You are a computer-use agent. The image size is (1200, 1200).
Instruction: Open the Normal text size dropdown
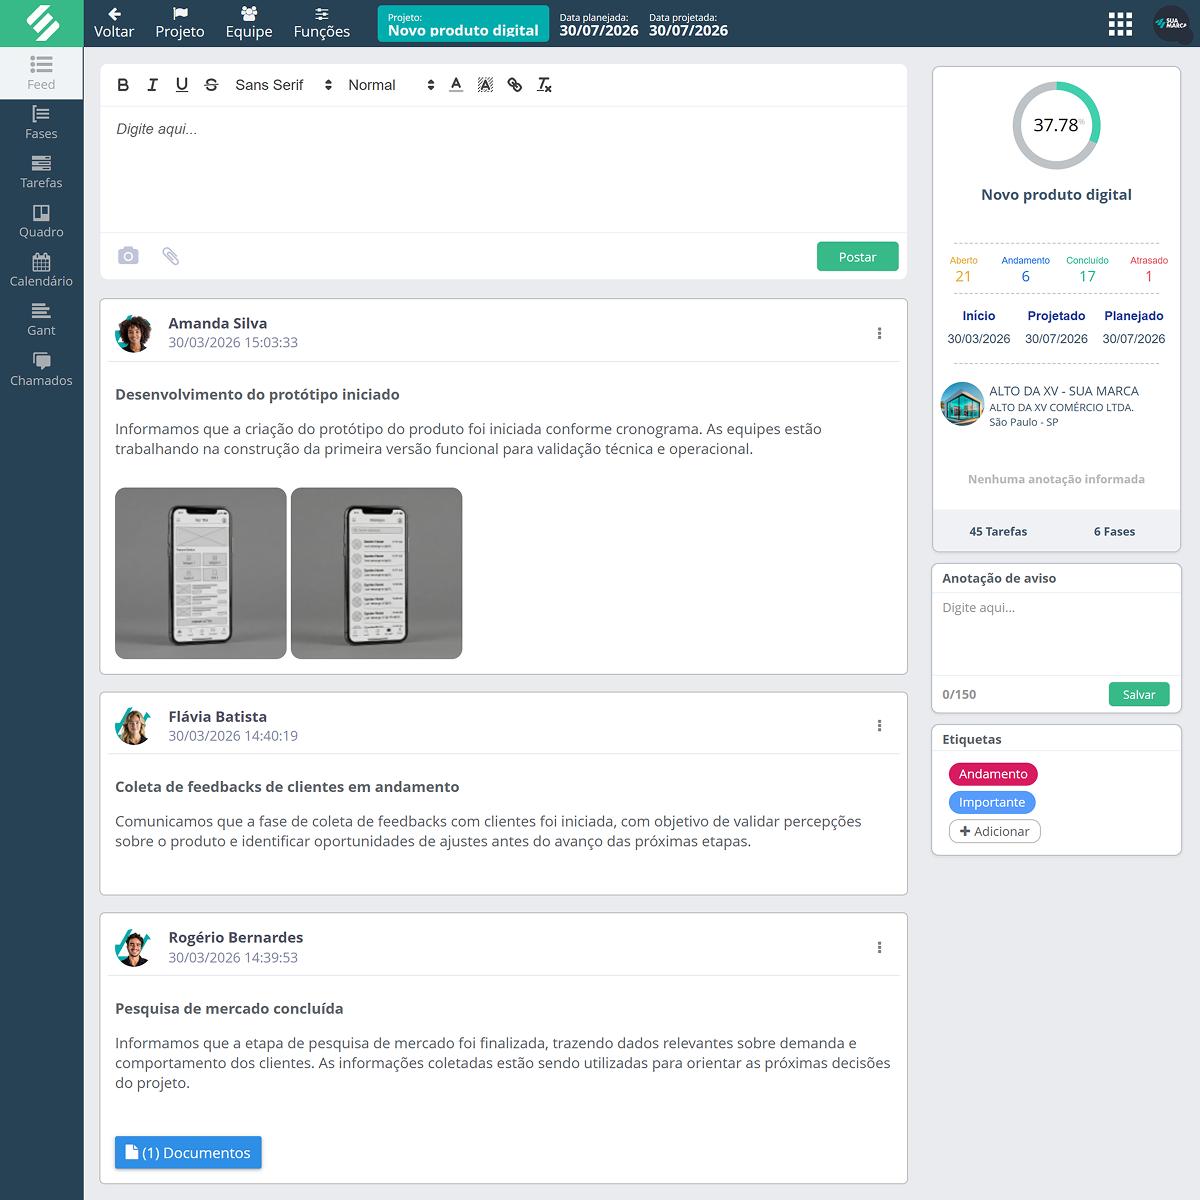click(390, 85)
